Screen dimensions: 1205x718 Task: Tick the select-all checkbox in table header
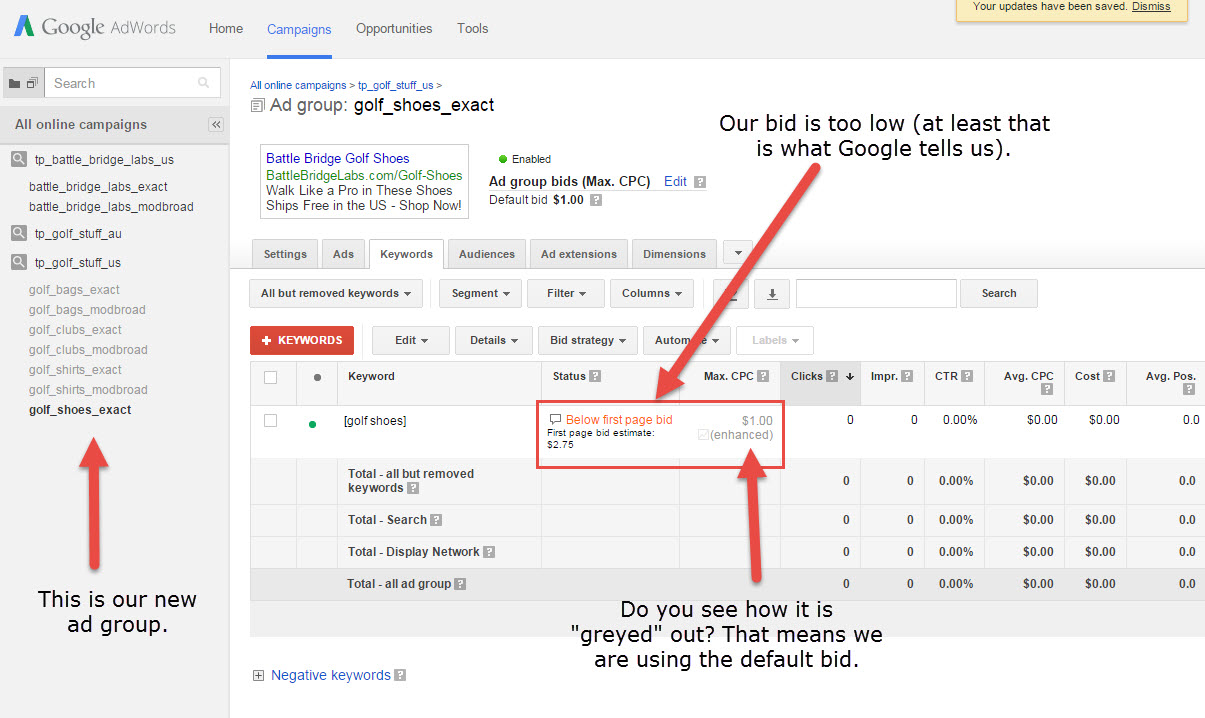270,377
